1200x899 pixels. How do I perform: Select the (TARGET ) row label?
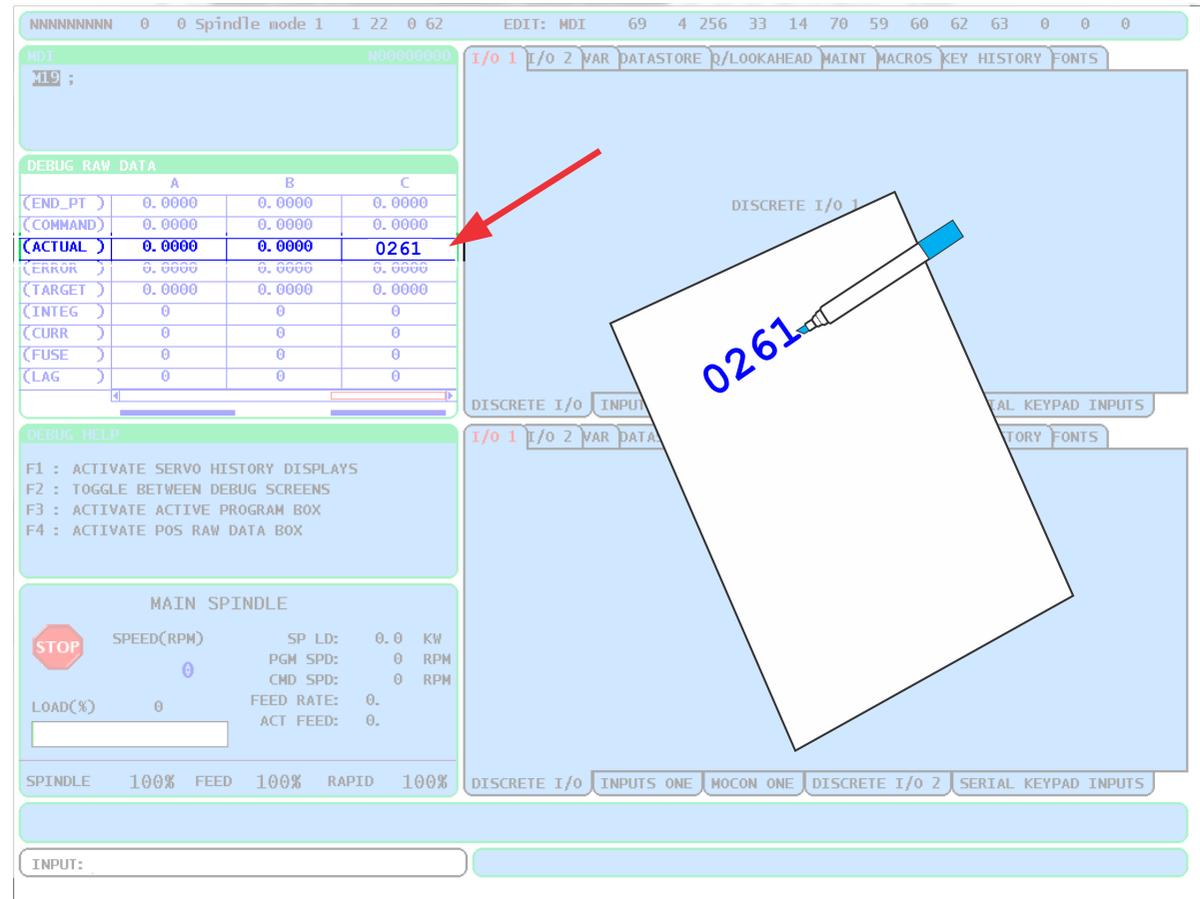(65, 290)
